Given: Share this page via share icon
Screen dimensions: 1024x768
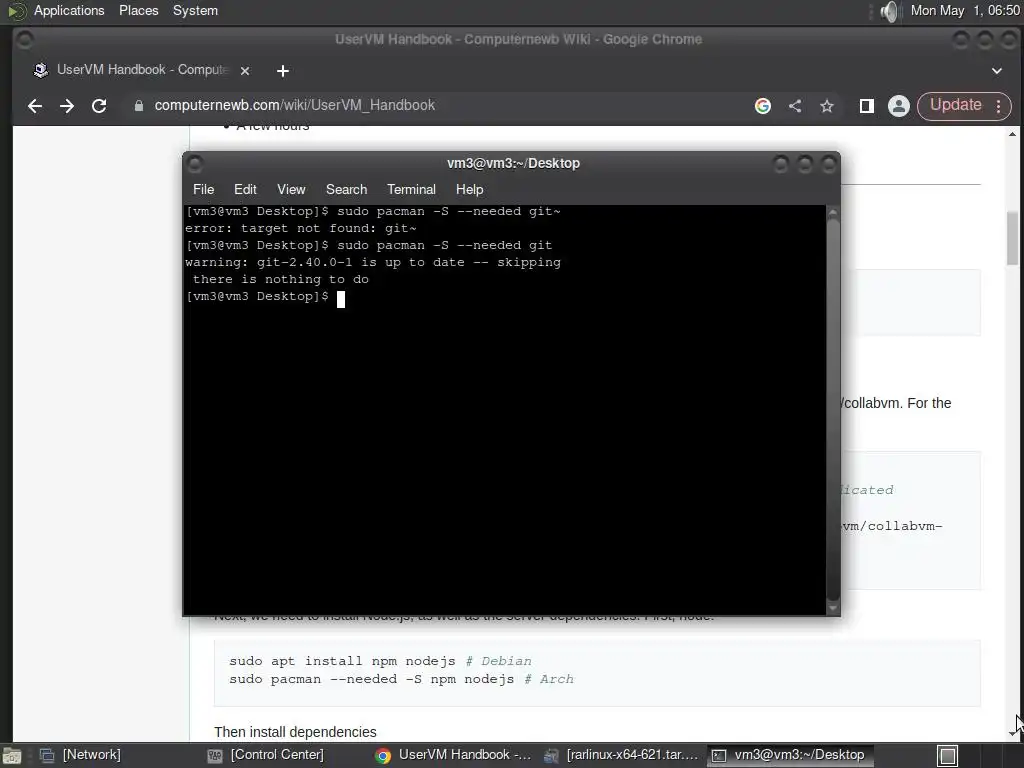Looking at the screenshot, I should click(x=795, y=106).
